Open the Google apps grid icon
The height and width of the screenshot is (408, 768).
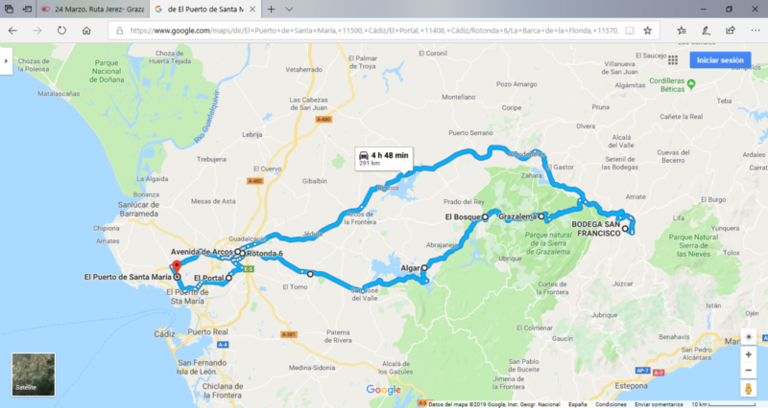(x=672, y=60)
